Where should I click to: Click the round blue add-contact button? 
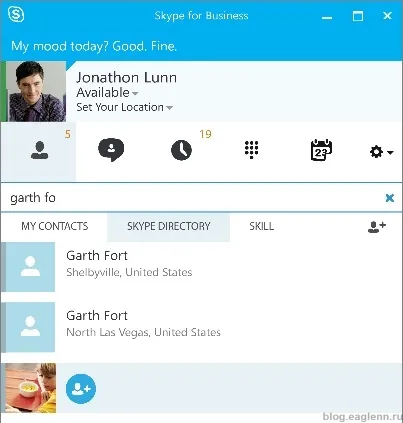click(81, 389)
